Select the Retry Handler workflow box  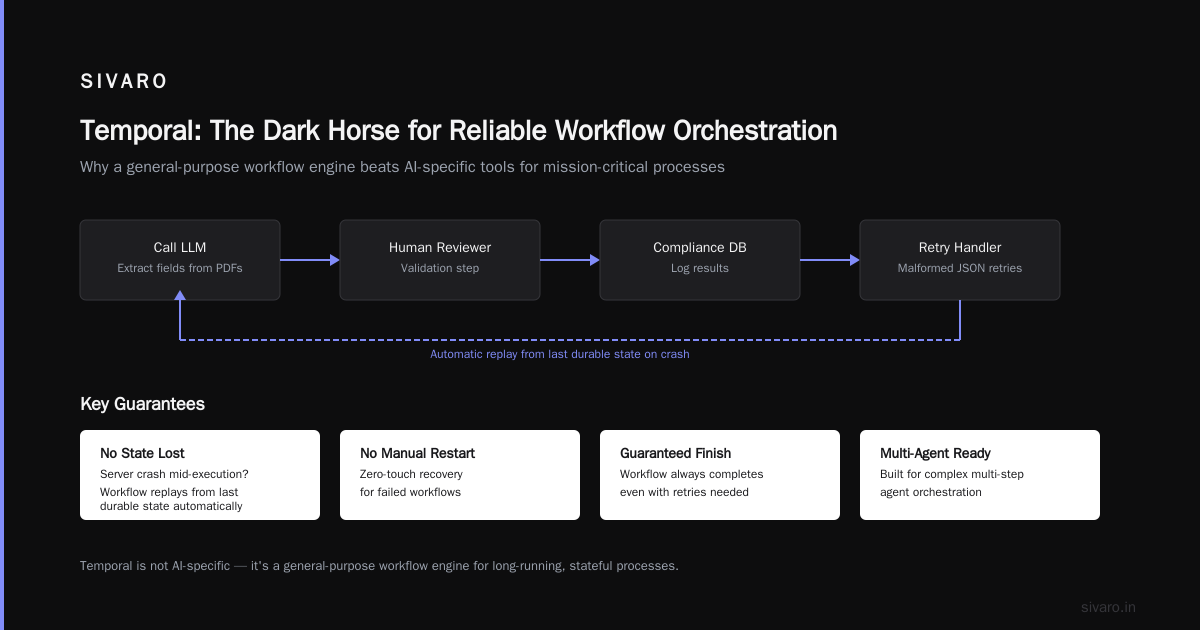point(960,260)
